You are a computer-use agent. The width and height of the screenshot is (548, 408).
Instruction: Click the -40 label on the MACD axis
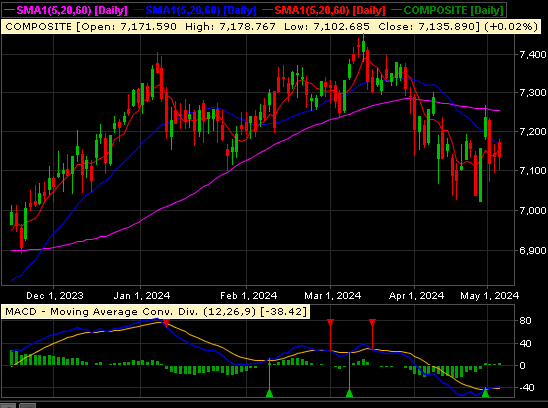(527, 387)
